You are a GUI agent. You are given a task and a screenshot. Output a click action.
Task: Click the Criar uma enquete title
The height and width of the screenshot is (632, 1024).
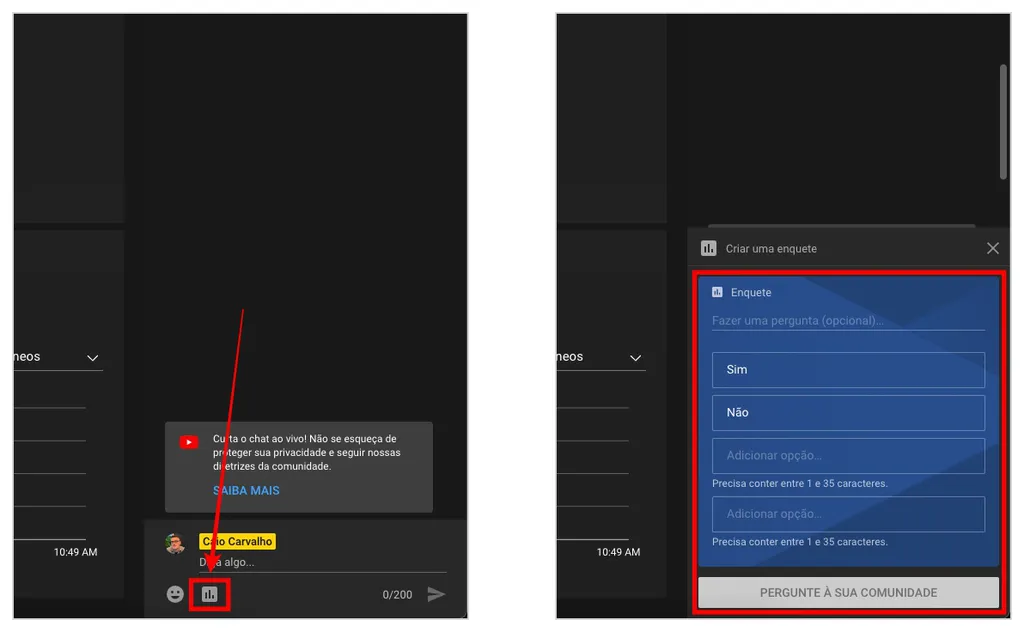click(771, 249)
